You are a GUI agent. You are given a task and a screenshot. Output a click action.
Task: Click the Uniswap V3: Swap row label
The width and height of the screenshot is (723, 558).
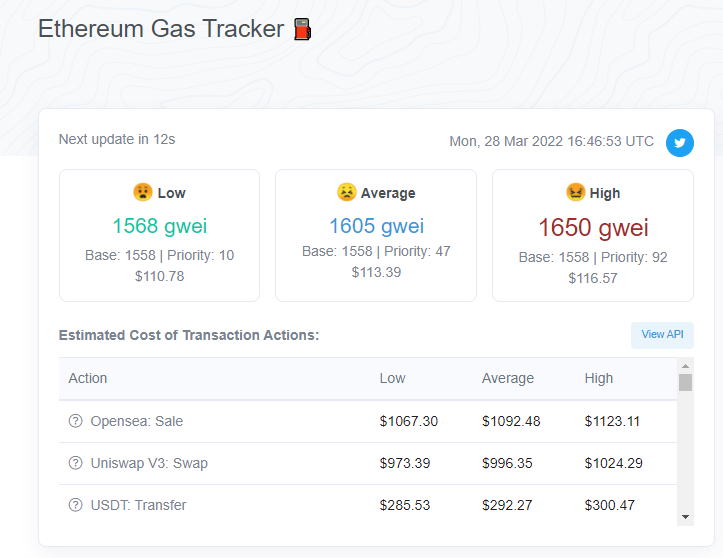point(149,463)
